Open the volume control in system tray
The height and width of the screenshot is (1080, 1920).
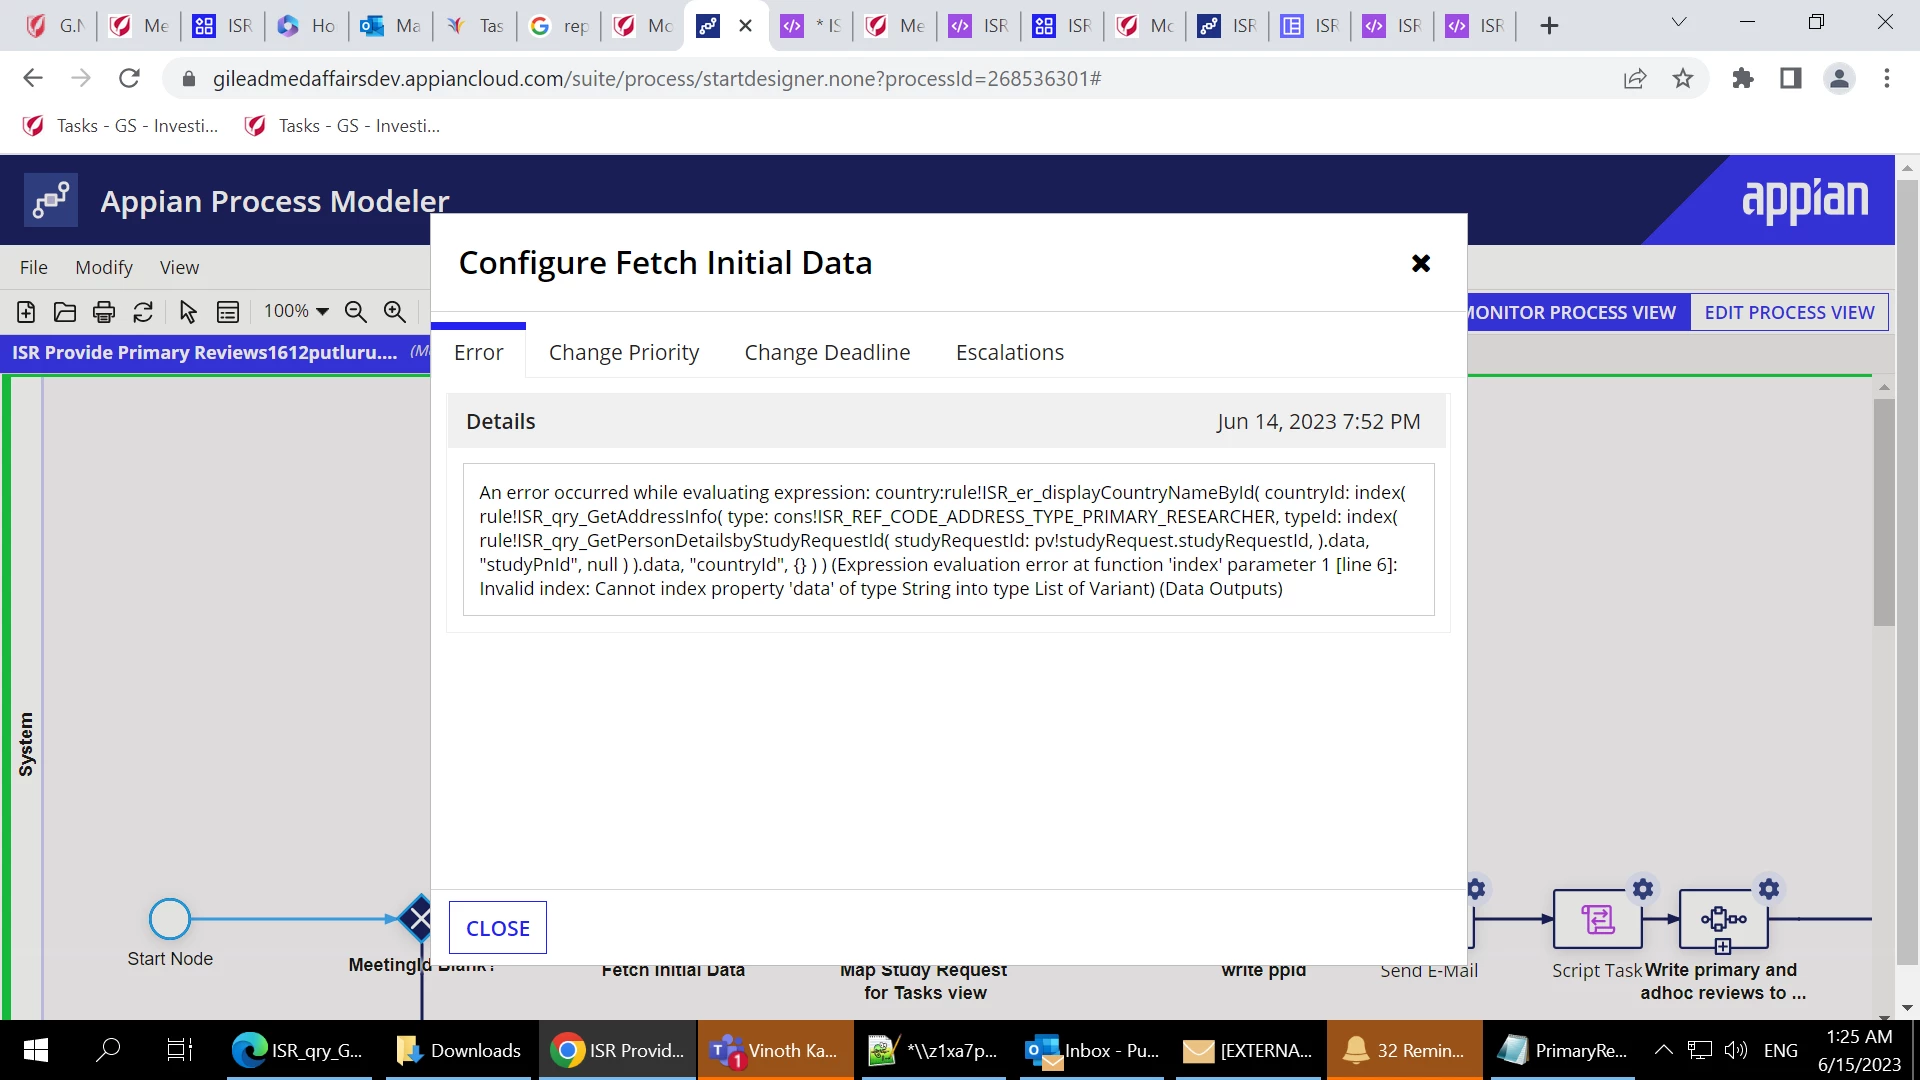(x=1735, y=1050)
